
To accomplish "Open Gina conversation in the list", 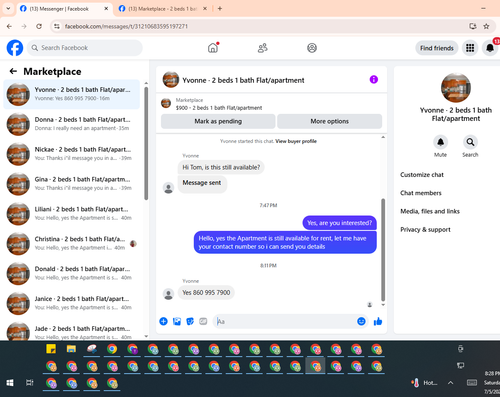I will coord(72,184).
